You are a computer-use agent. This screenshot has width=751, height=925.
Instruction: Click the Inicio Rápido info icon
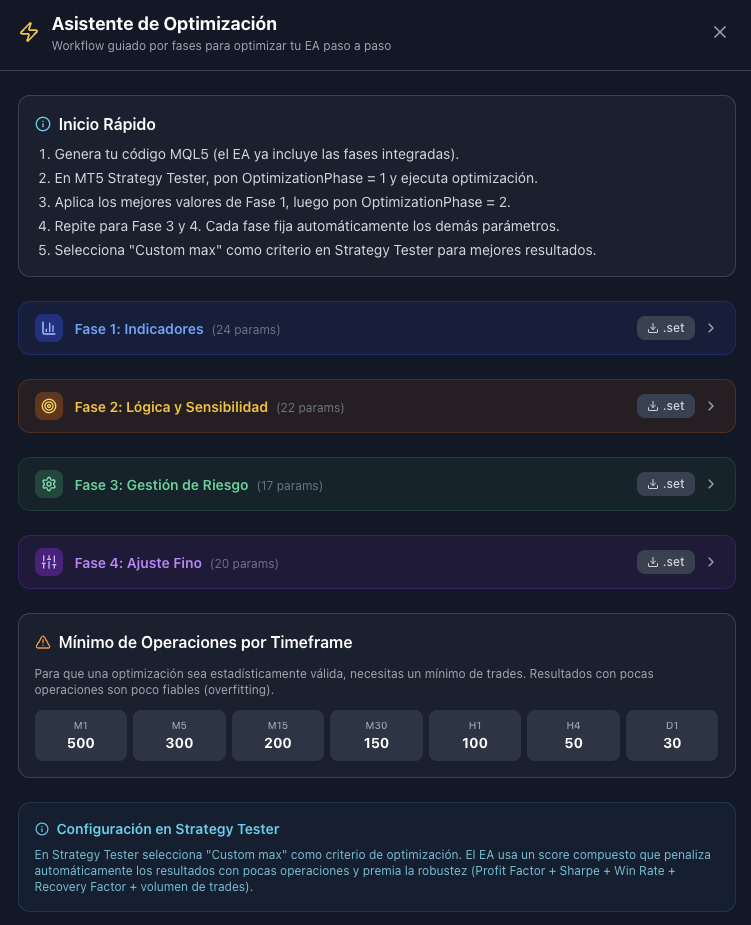tap(43, 125)
